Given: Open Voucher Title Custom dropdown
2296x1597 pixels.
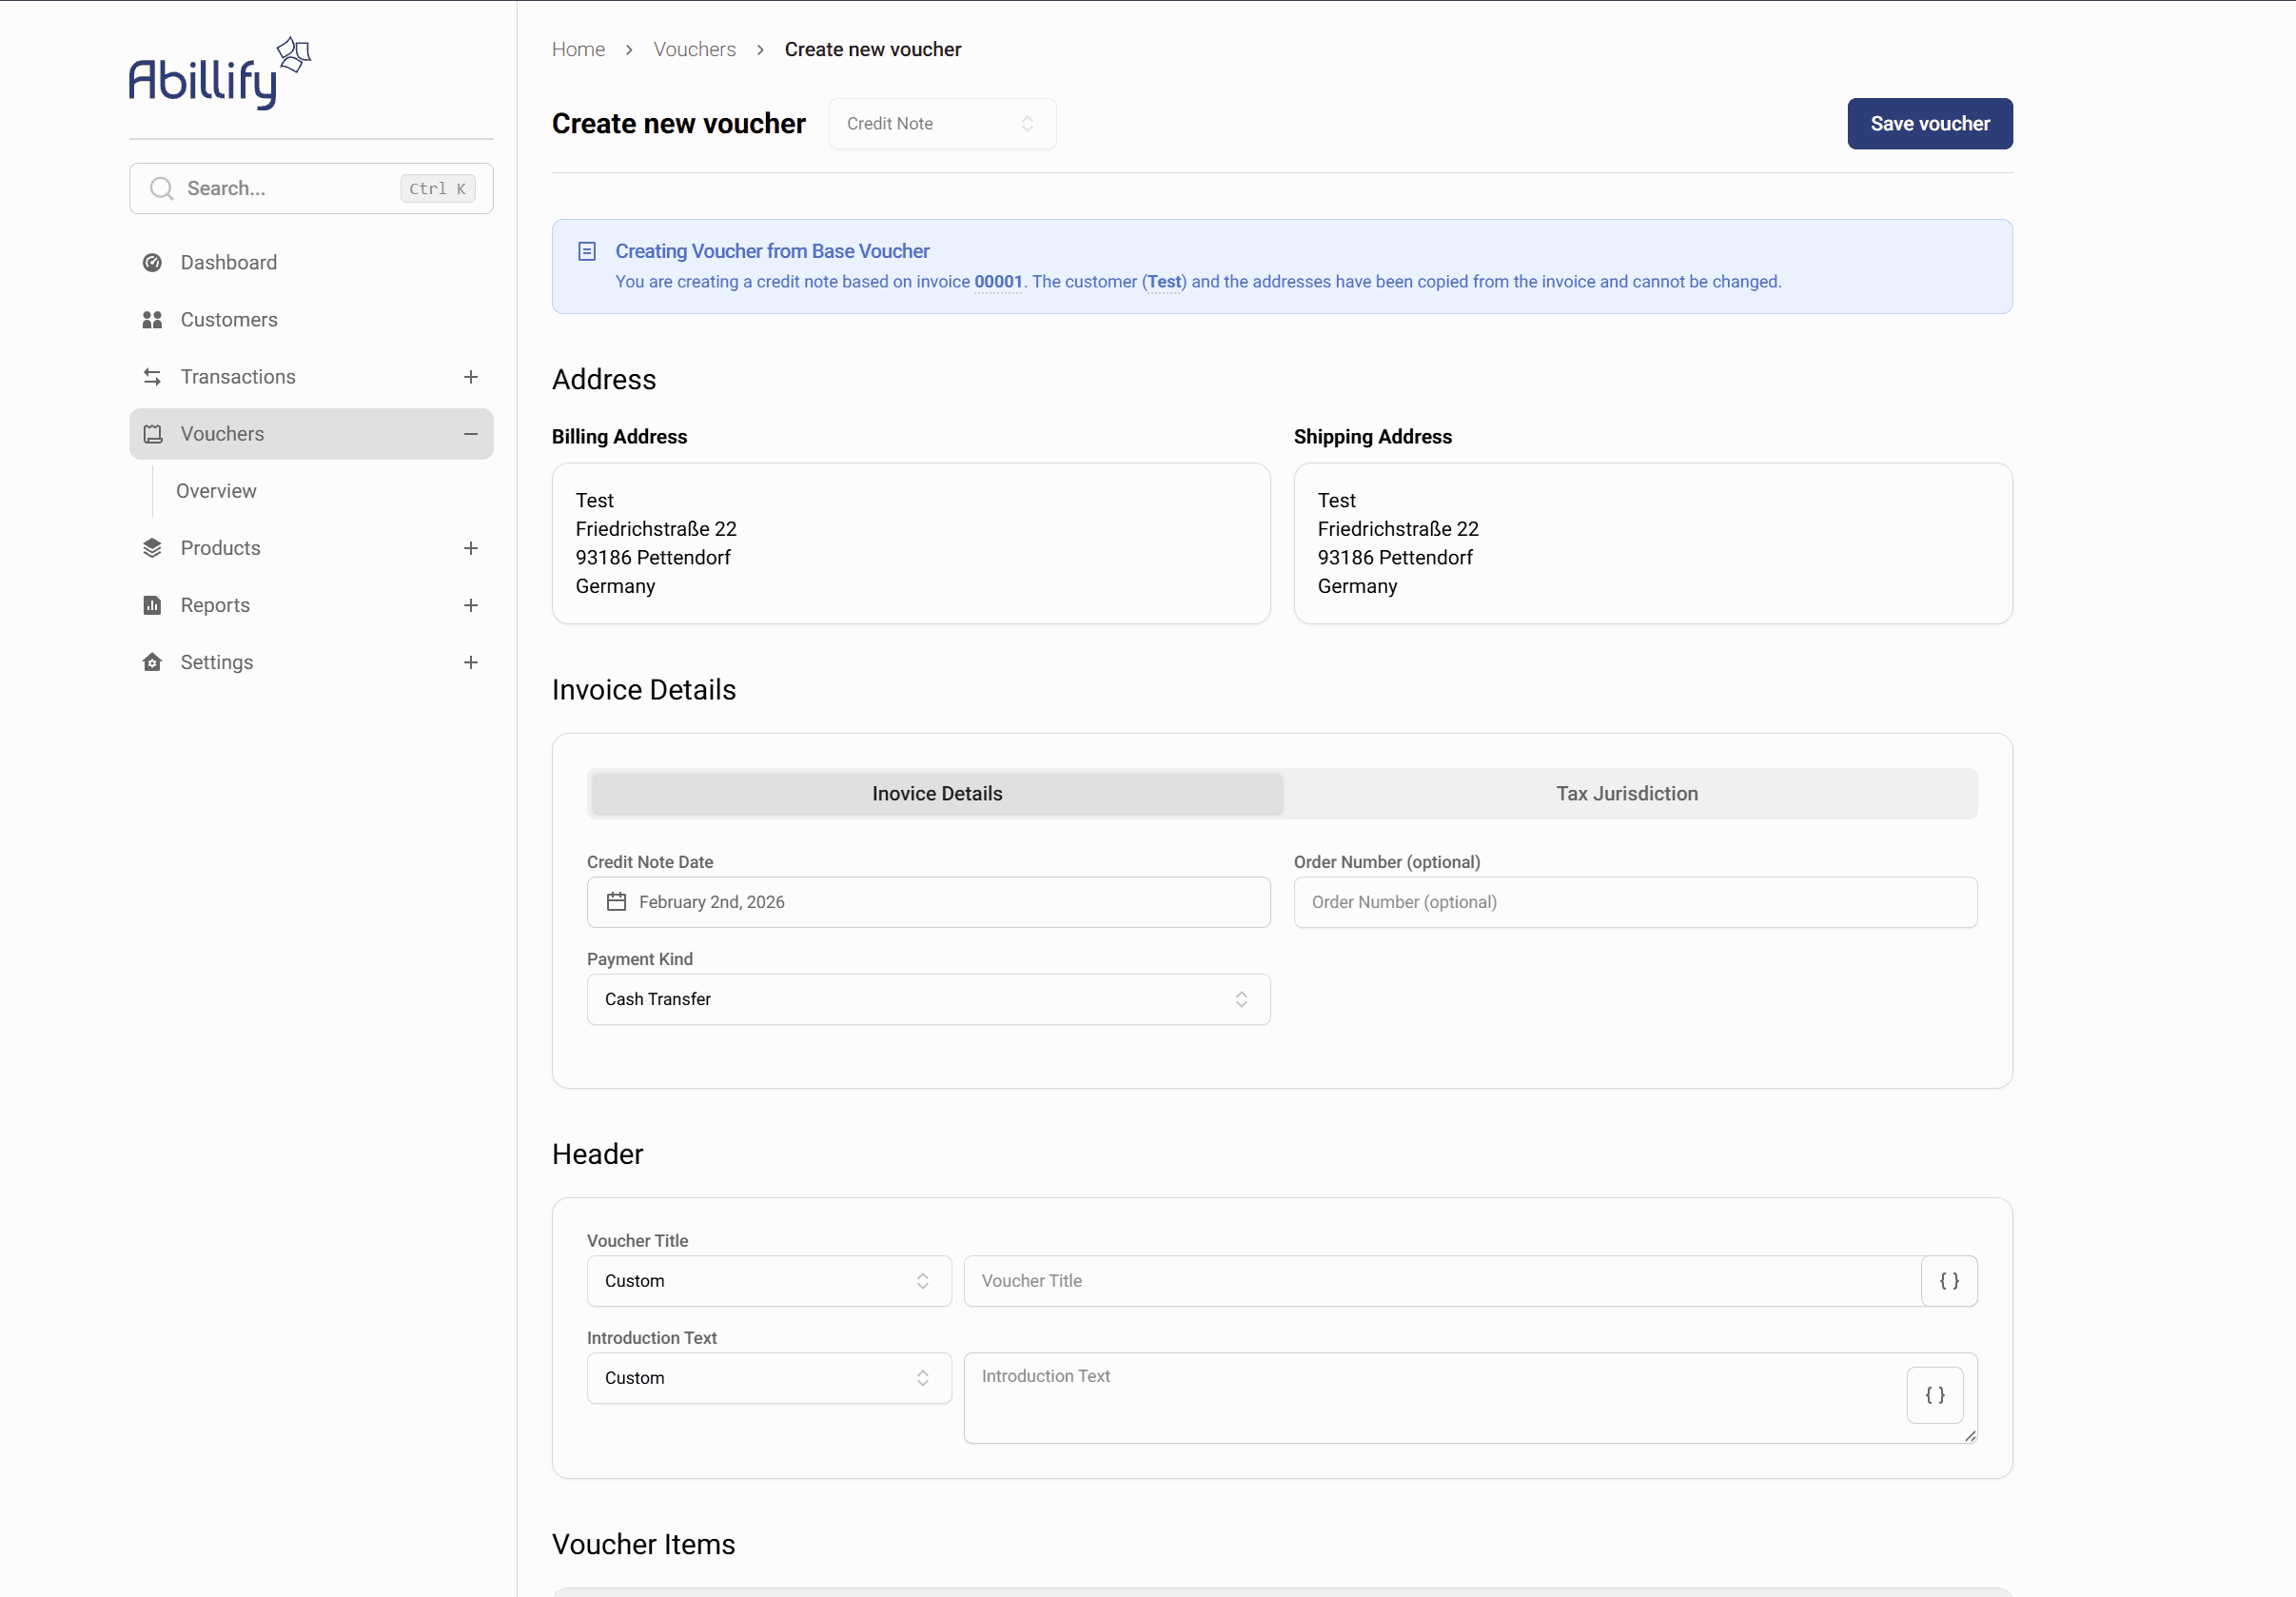Looking at the screenshot, I should pyautogui.click(x=768, y=1281).
